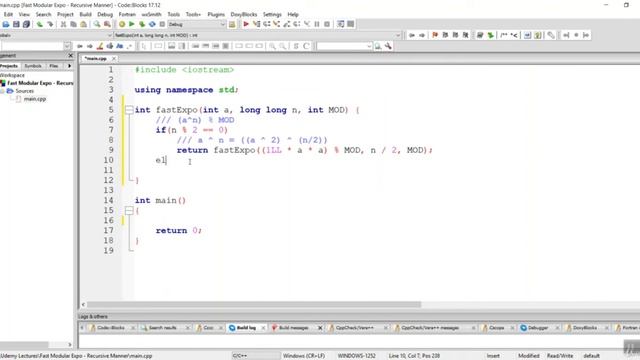
Task: Click the Cut scissors icon
Action: click(x=63, y=24)
